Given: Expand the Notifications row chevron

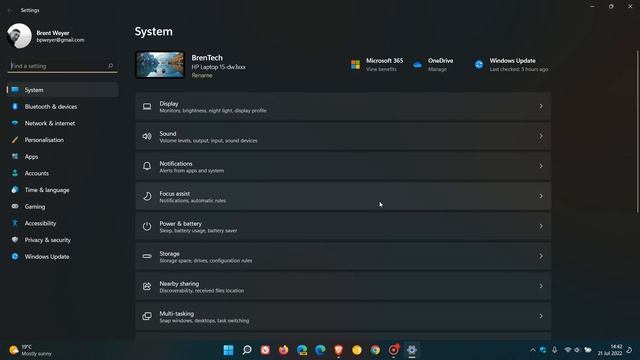Looking at the screenshot, I should tap(541, 166).
